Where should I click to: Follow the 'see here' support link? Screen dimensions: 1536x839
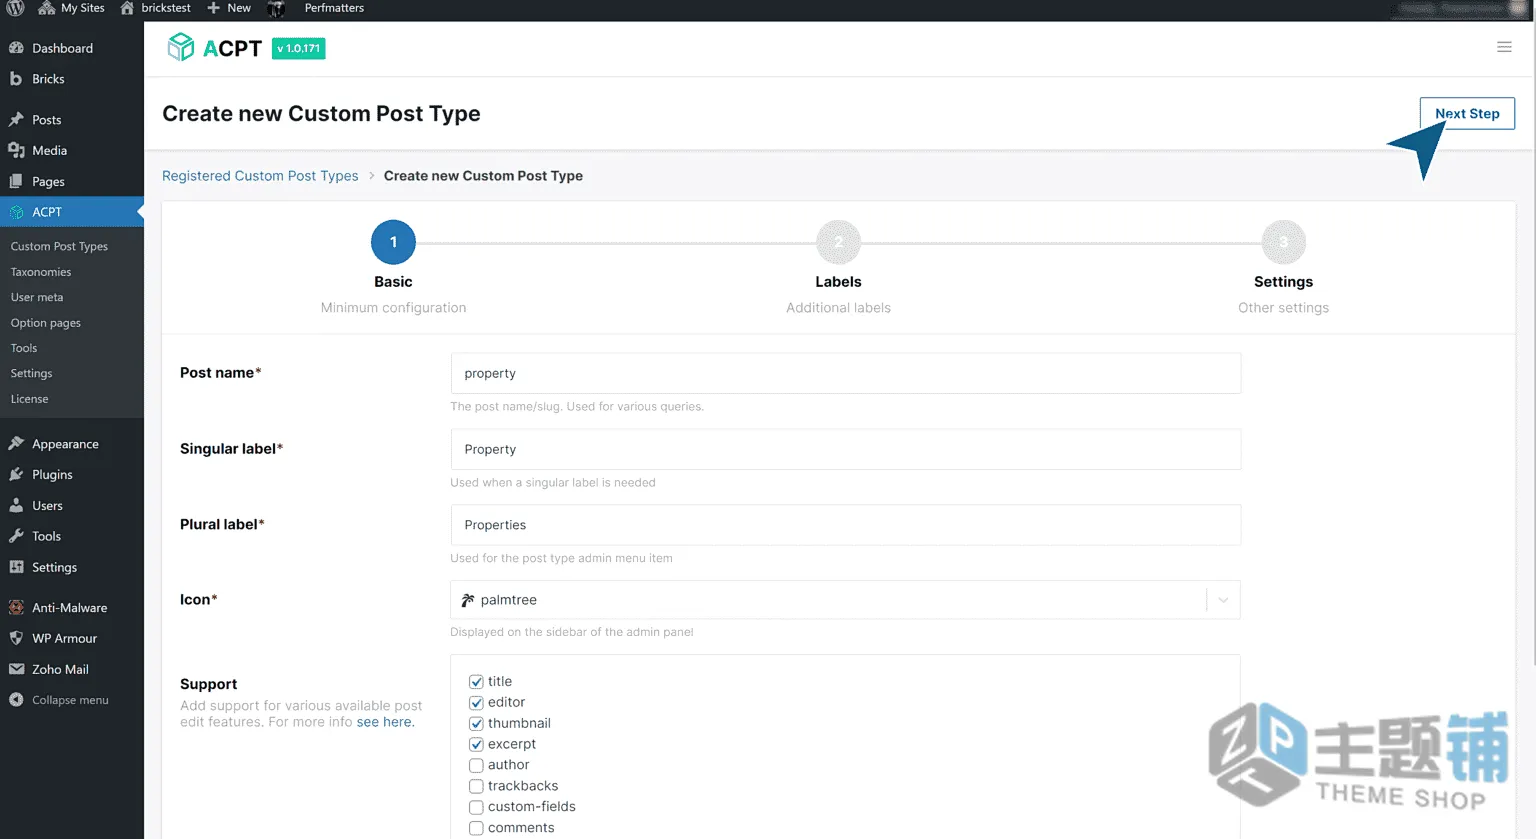point(385,722)
